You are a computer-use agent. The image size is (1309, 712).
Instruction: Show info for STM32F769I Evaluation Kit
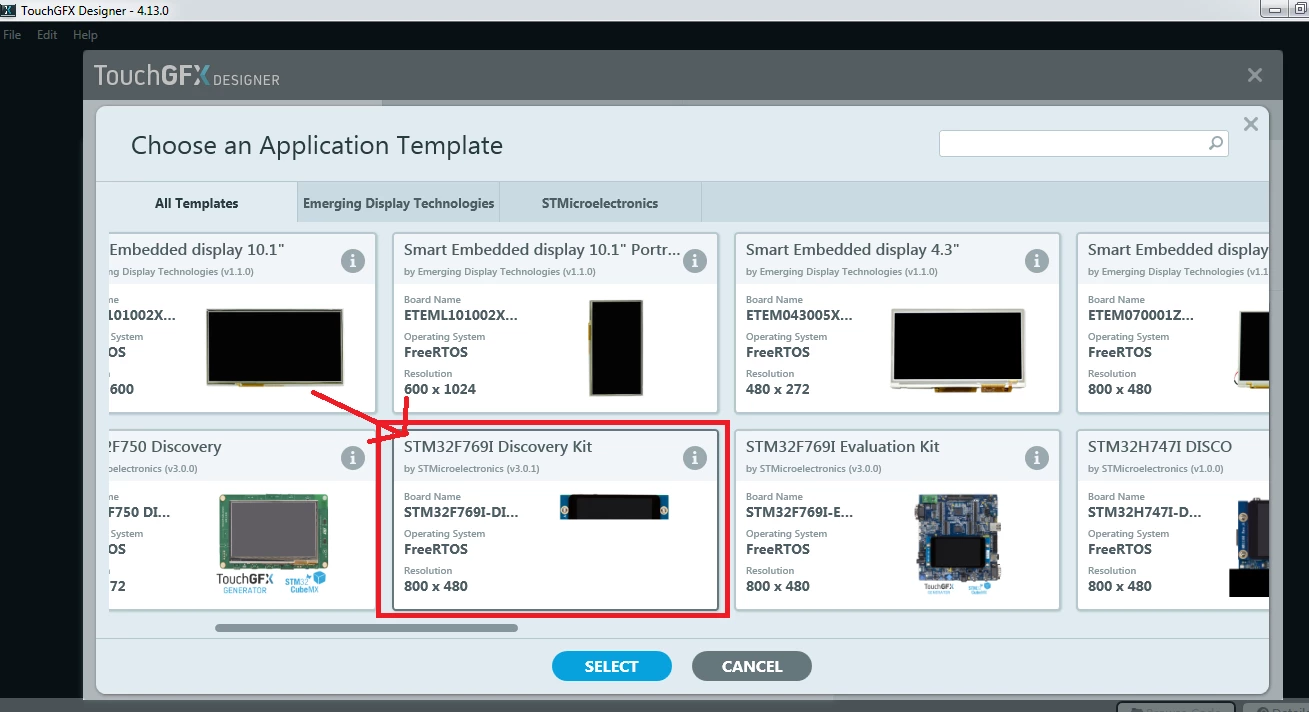click(1036, 458)
